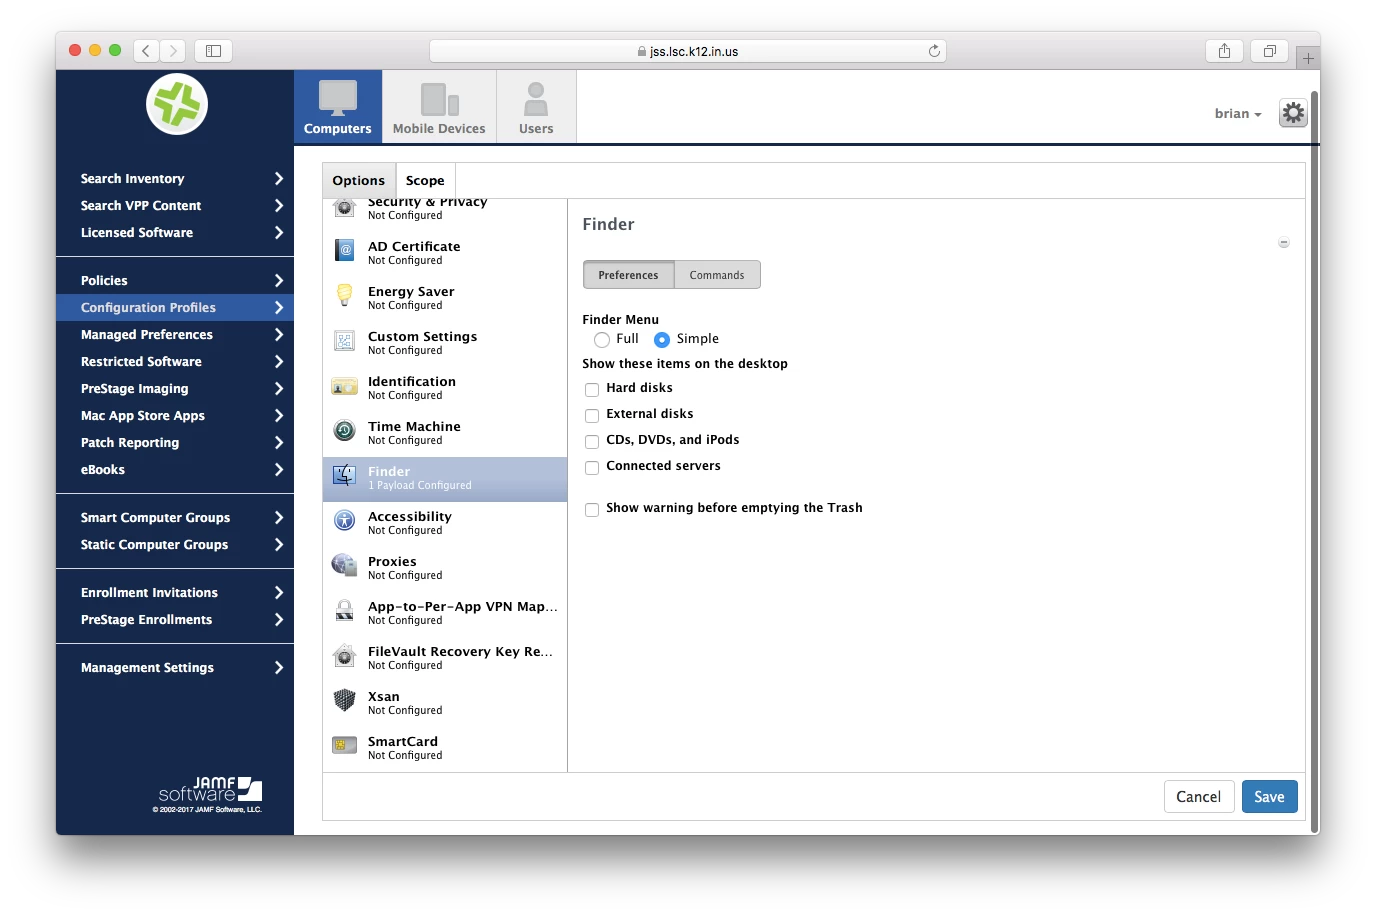Viewport: 1376px width, 915px height.
Task: Select the FileVault Recovery Key icon
Action: pyautogui.click(x=345, y=656)
